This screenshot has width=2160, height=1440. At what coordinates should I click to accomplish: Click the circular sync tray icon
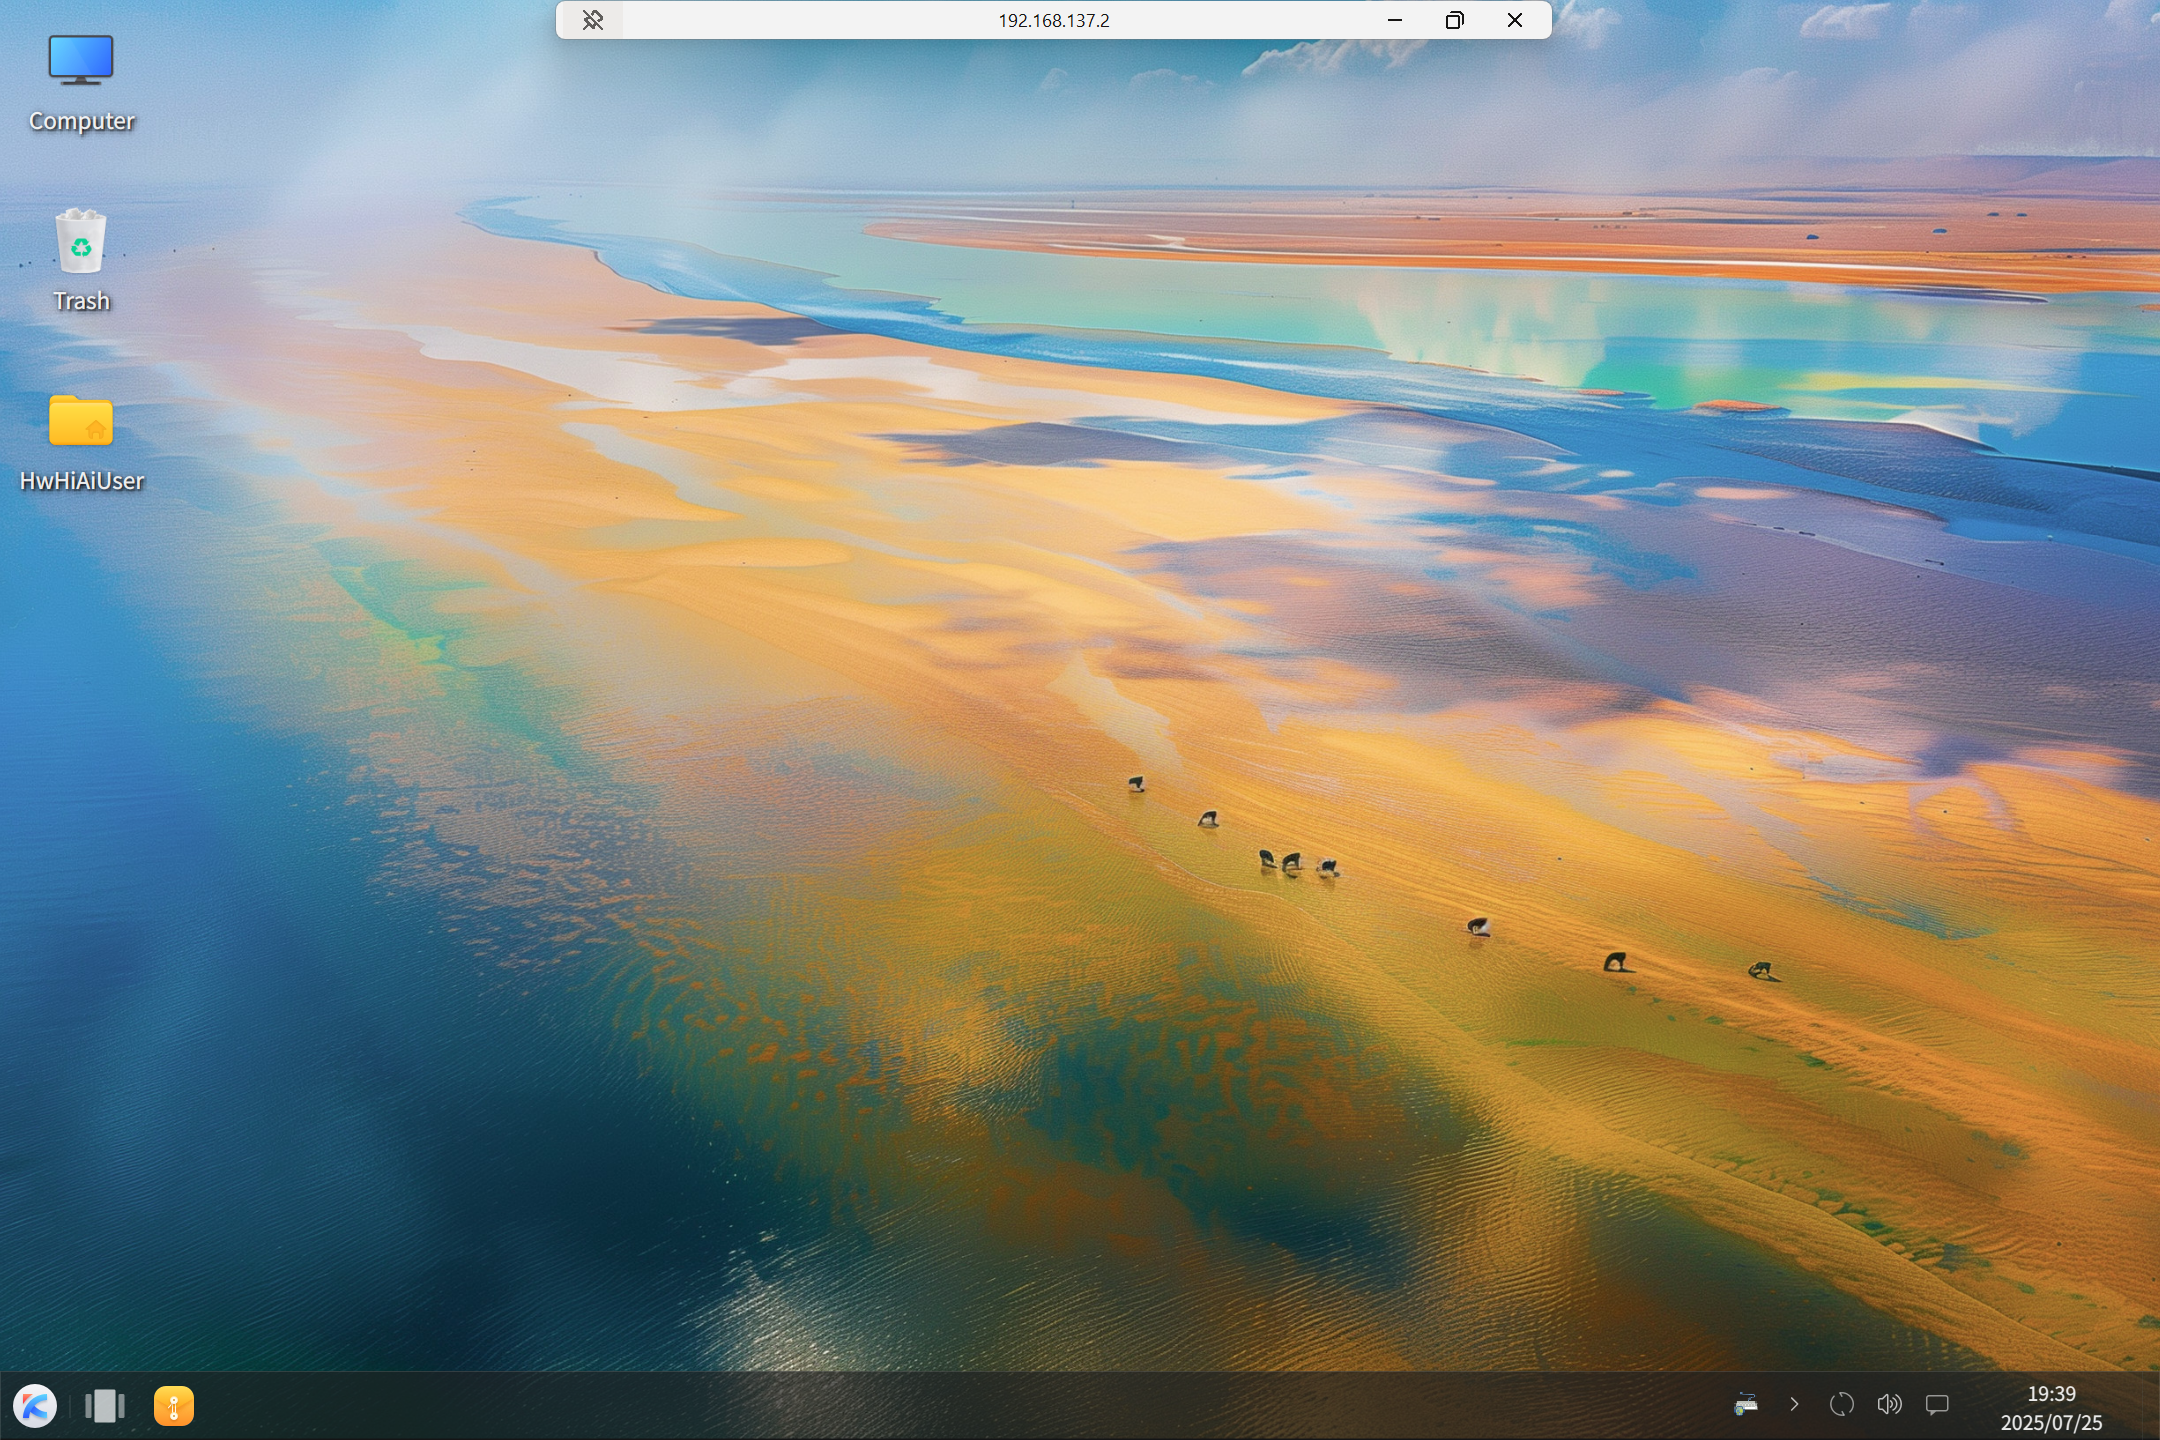[1841, 1405]
